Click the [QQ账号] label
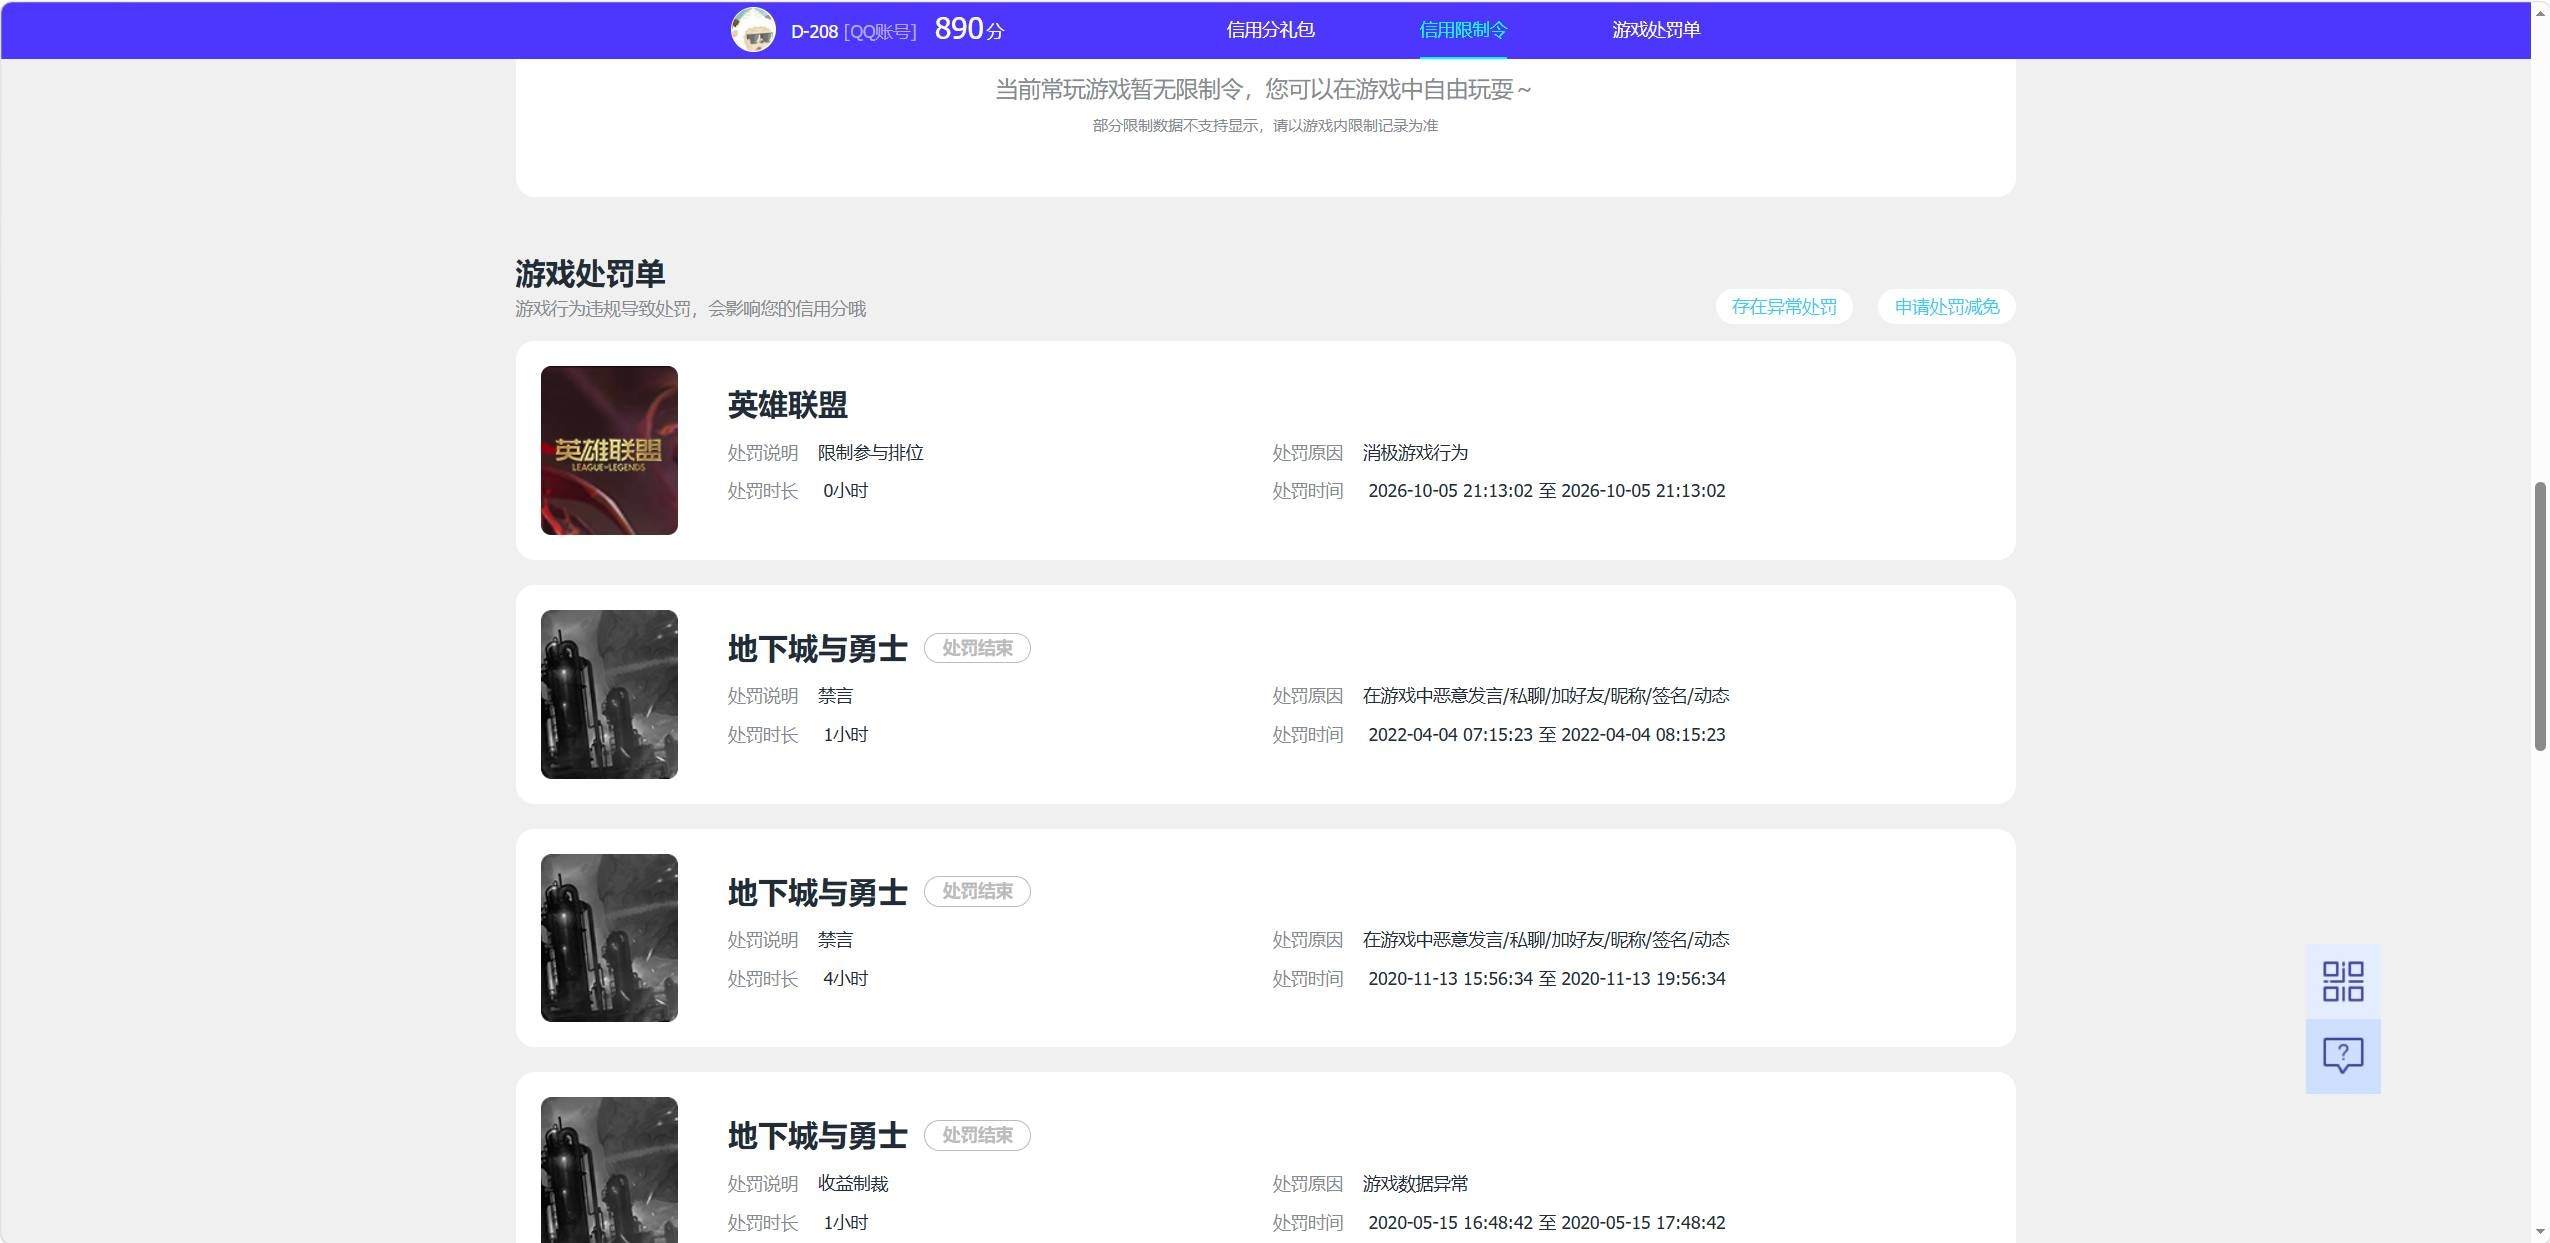 click(x=880, y=32)
